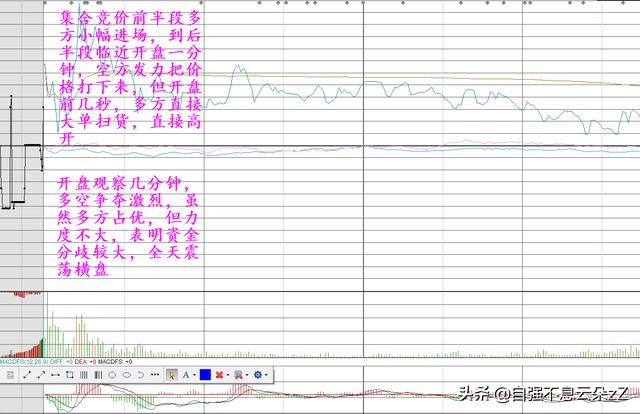640x414 pixels.
Task: Select the line segment drawing tool
Action: [27, 375]
